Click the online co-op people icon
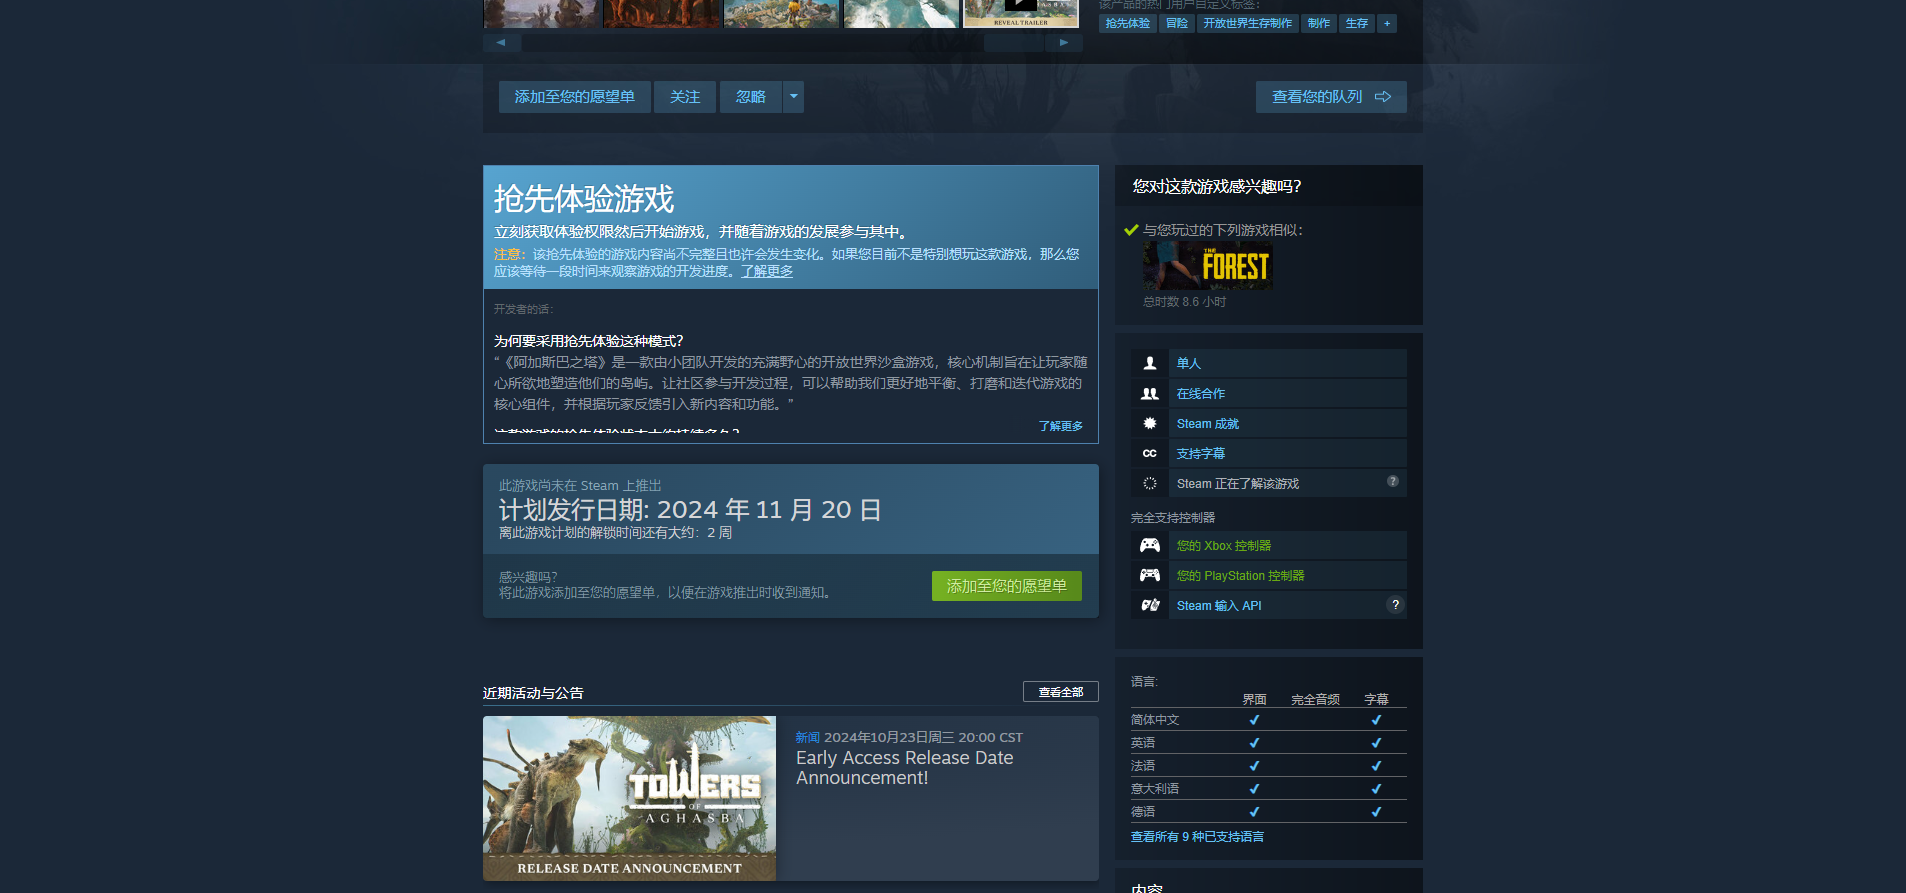1906x893 pixels. [x=1150, y=393]
